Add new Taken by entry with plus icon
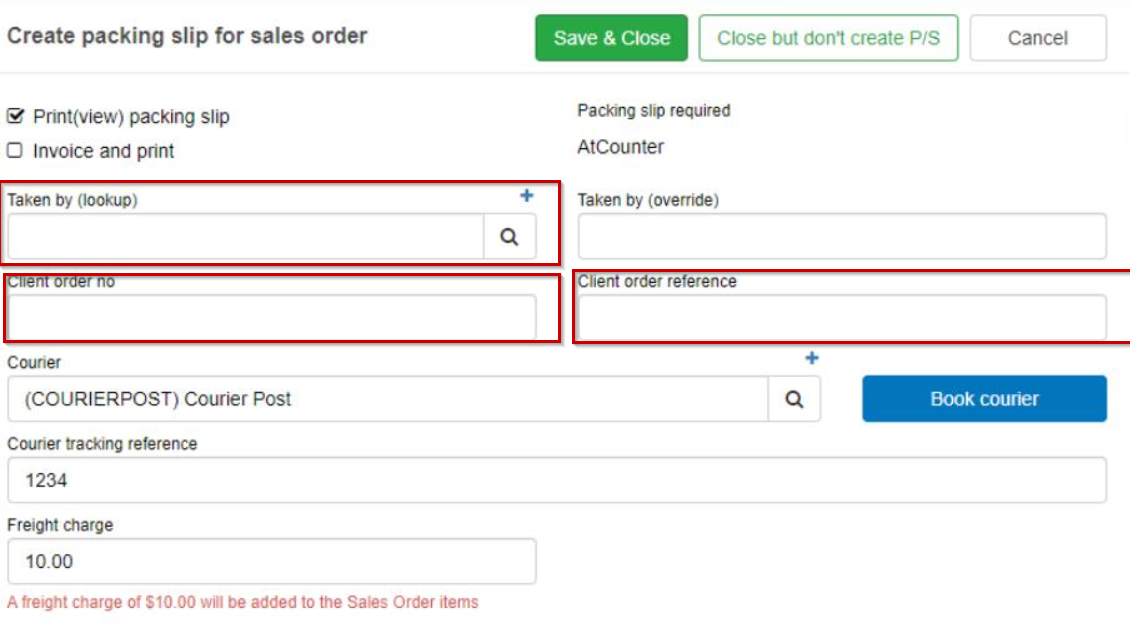Image resolution: width=1130 pixels, height=643 pixels. [527, 195]
